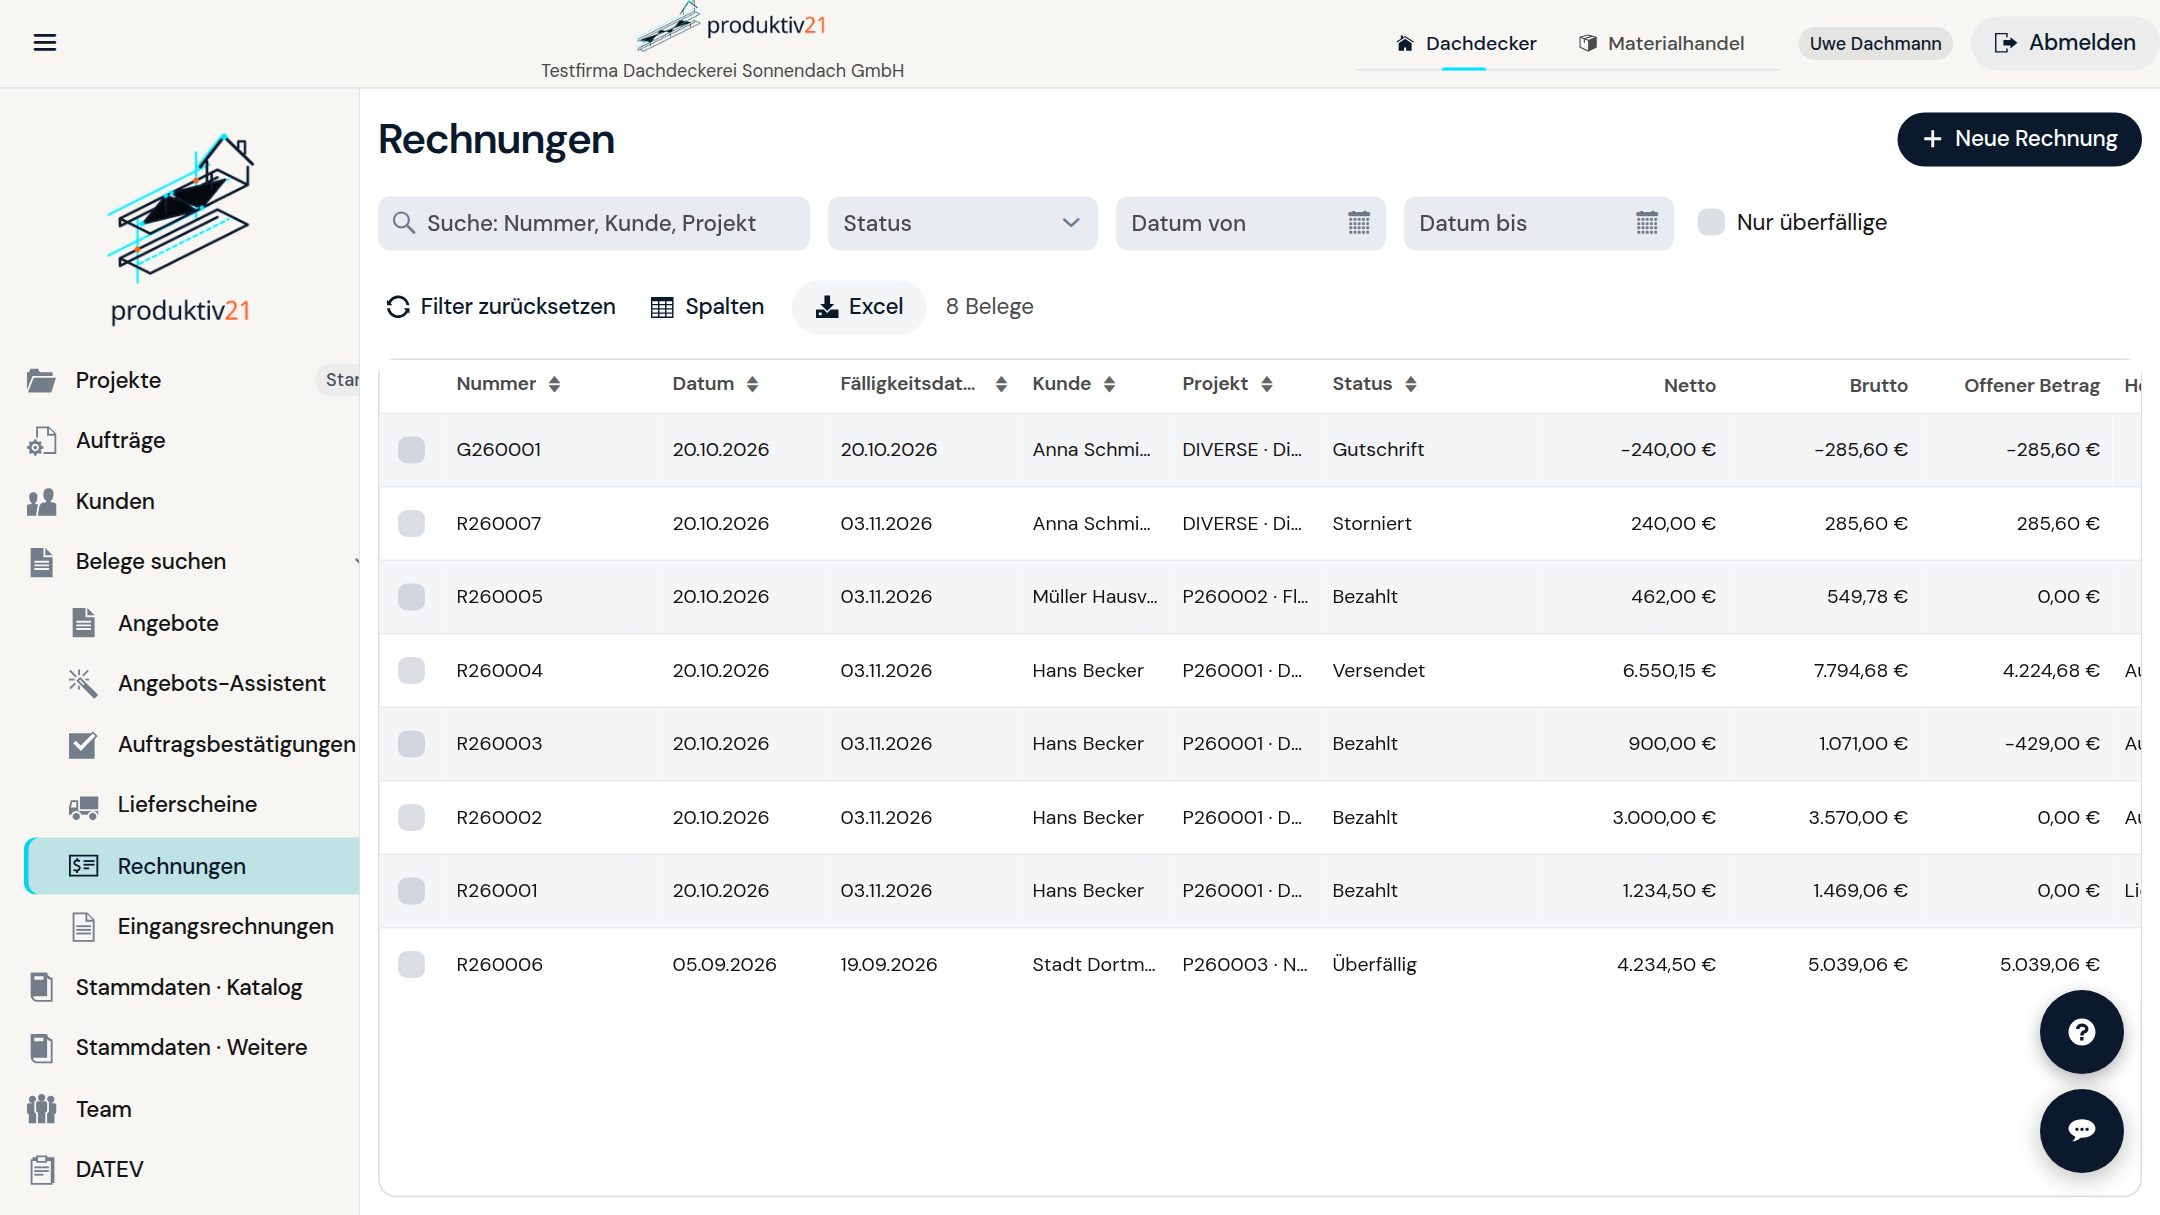Screen dimensions: 2160x1215
Task: Open the hamburger menu icon
Action: click(x=45, y=42)
